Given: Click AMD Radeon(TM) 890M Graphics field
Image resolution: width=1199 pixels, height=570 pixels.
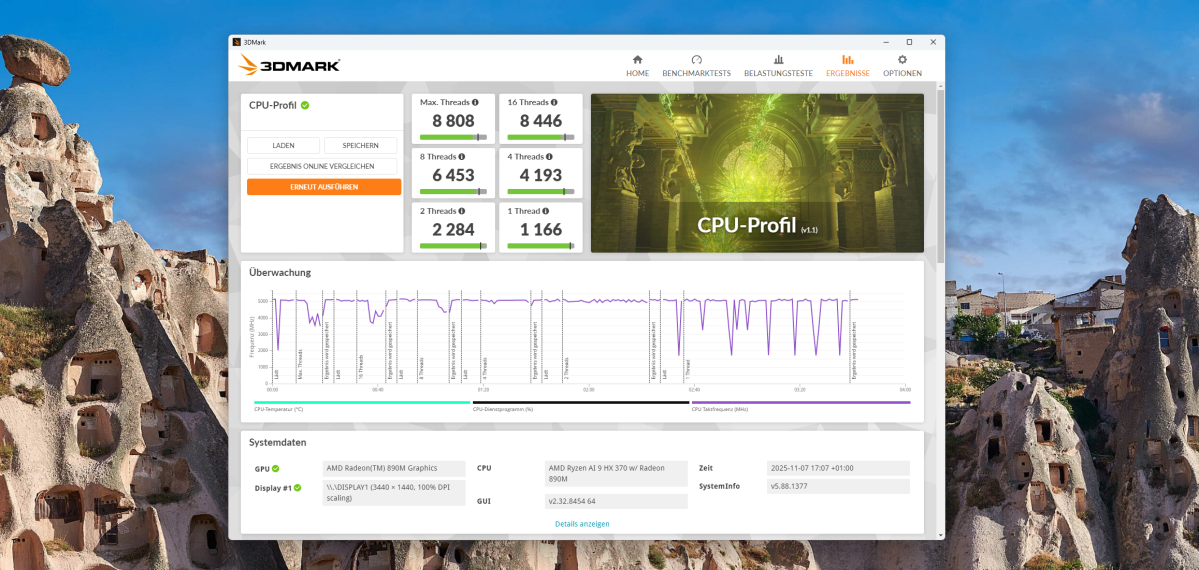Looking at the screenshot, I should coord(392,468).
